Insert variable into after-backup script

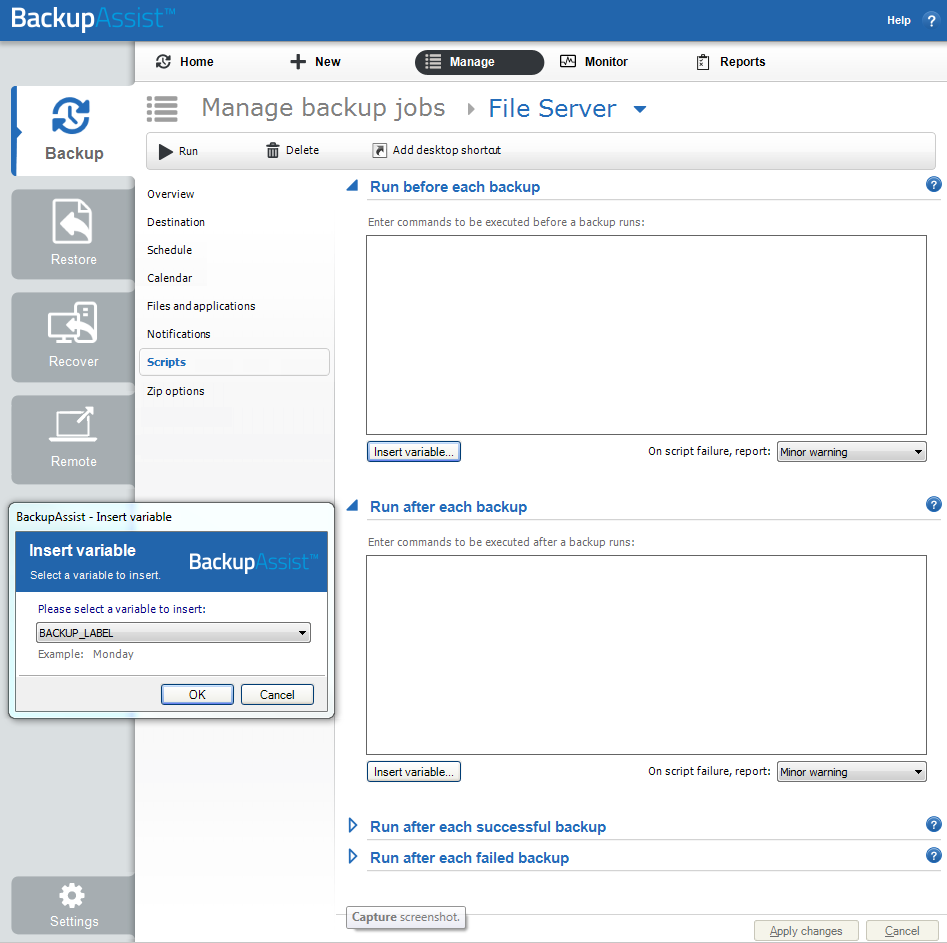[x=414, y=772]
